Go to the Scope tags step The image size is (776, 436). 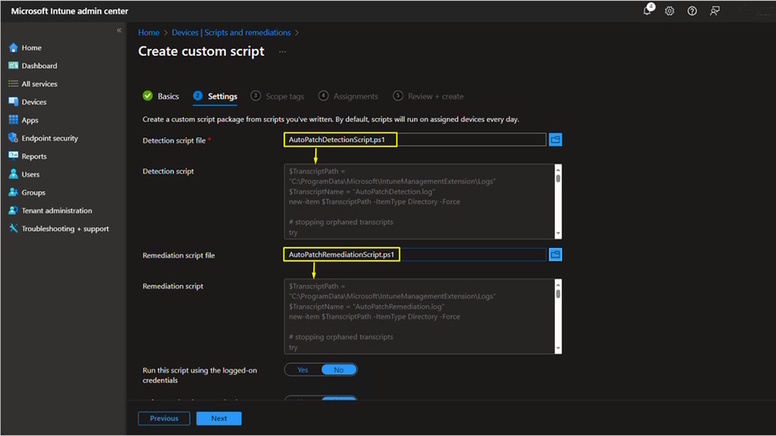(x=277, y=96)
